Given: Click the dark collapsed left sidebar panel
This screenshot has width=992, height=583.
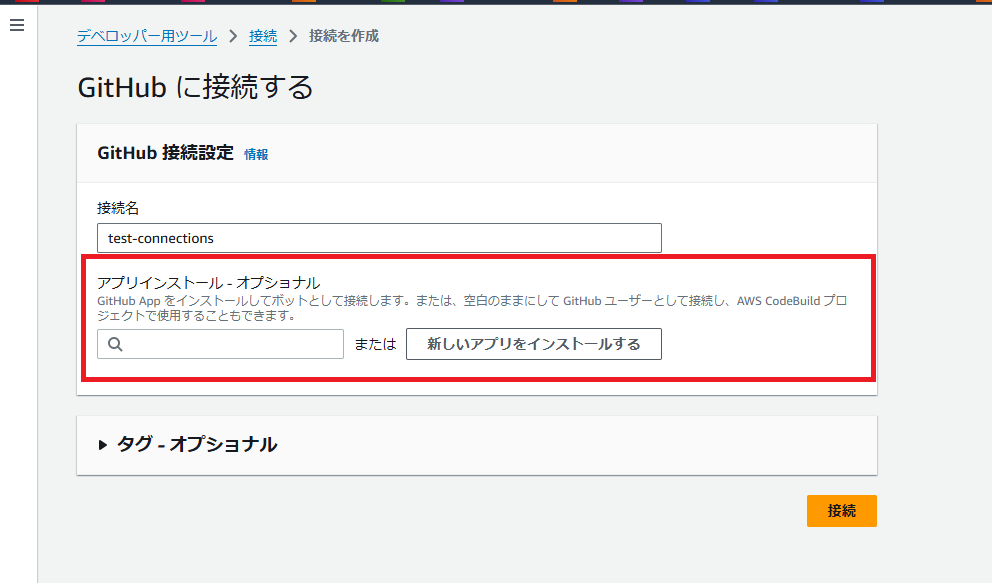Looking at the screenshot, I should (16, 300).
